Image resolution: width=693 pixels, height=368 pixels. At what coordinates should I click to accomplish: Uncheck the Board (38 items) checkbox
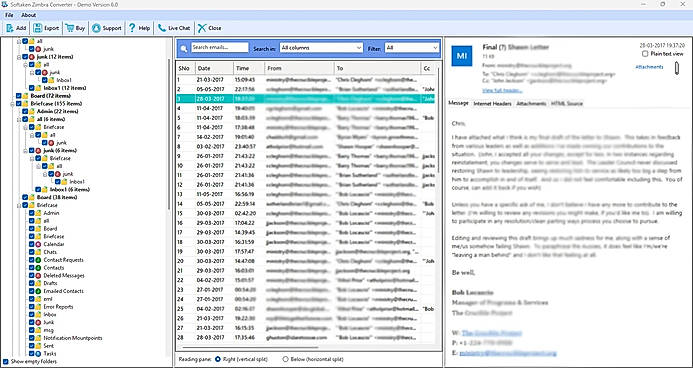point(25,197)
